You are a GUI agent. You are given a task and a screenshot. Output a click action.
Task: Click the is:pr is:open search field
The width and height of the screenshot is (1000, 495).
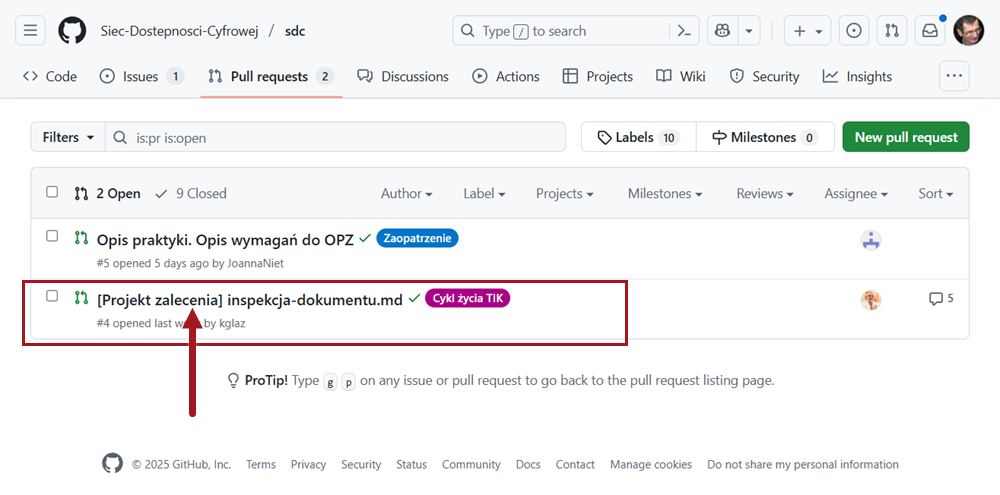(x=340, y=137)
